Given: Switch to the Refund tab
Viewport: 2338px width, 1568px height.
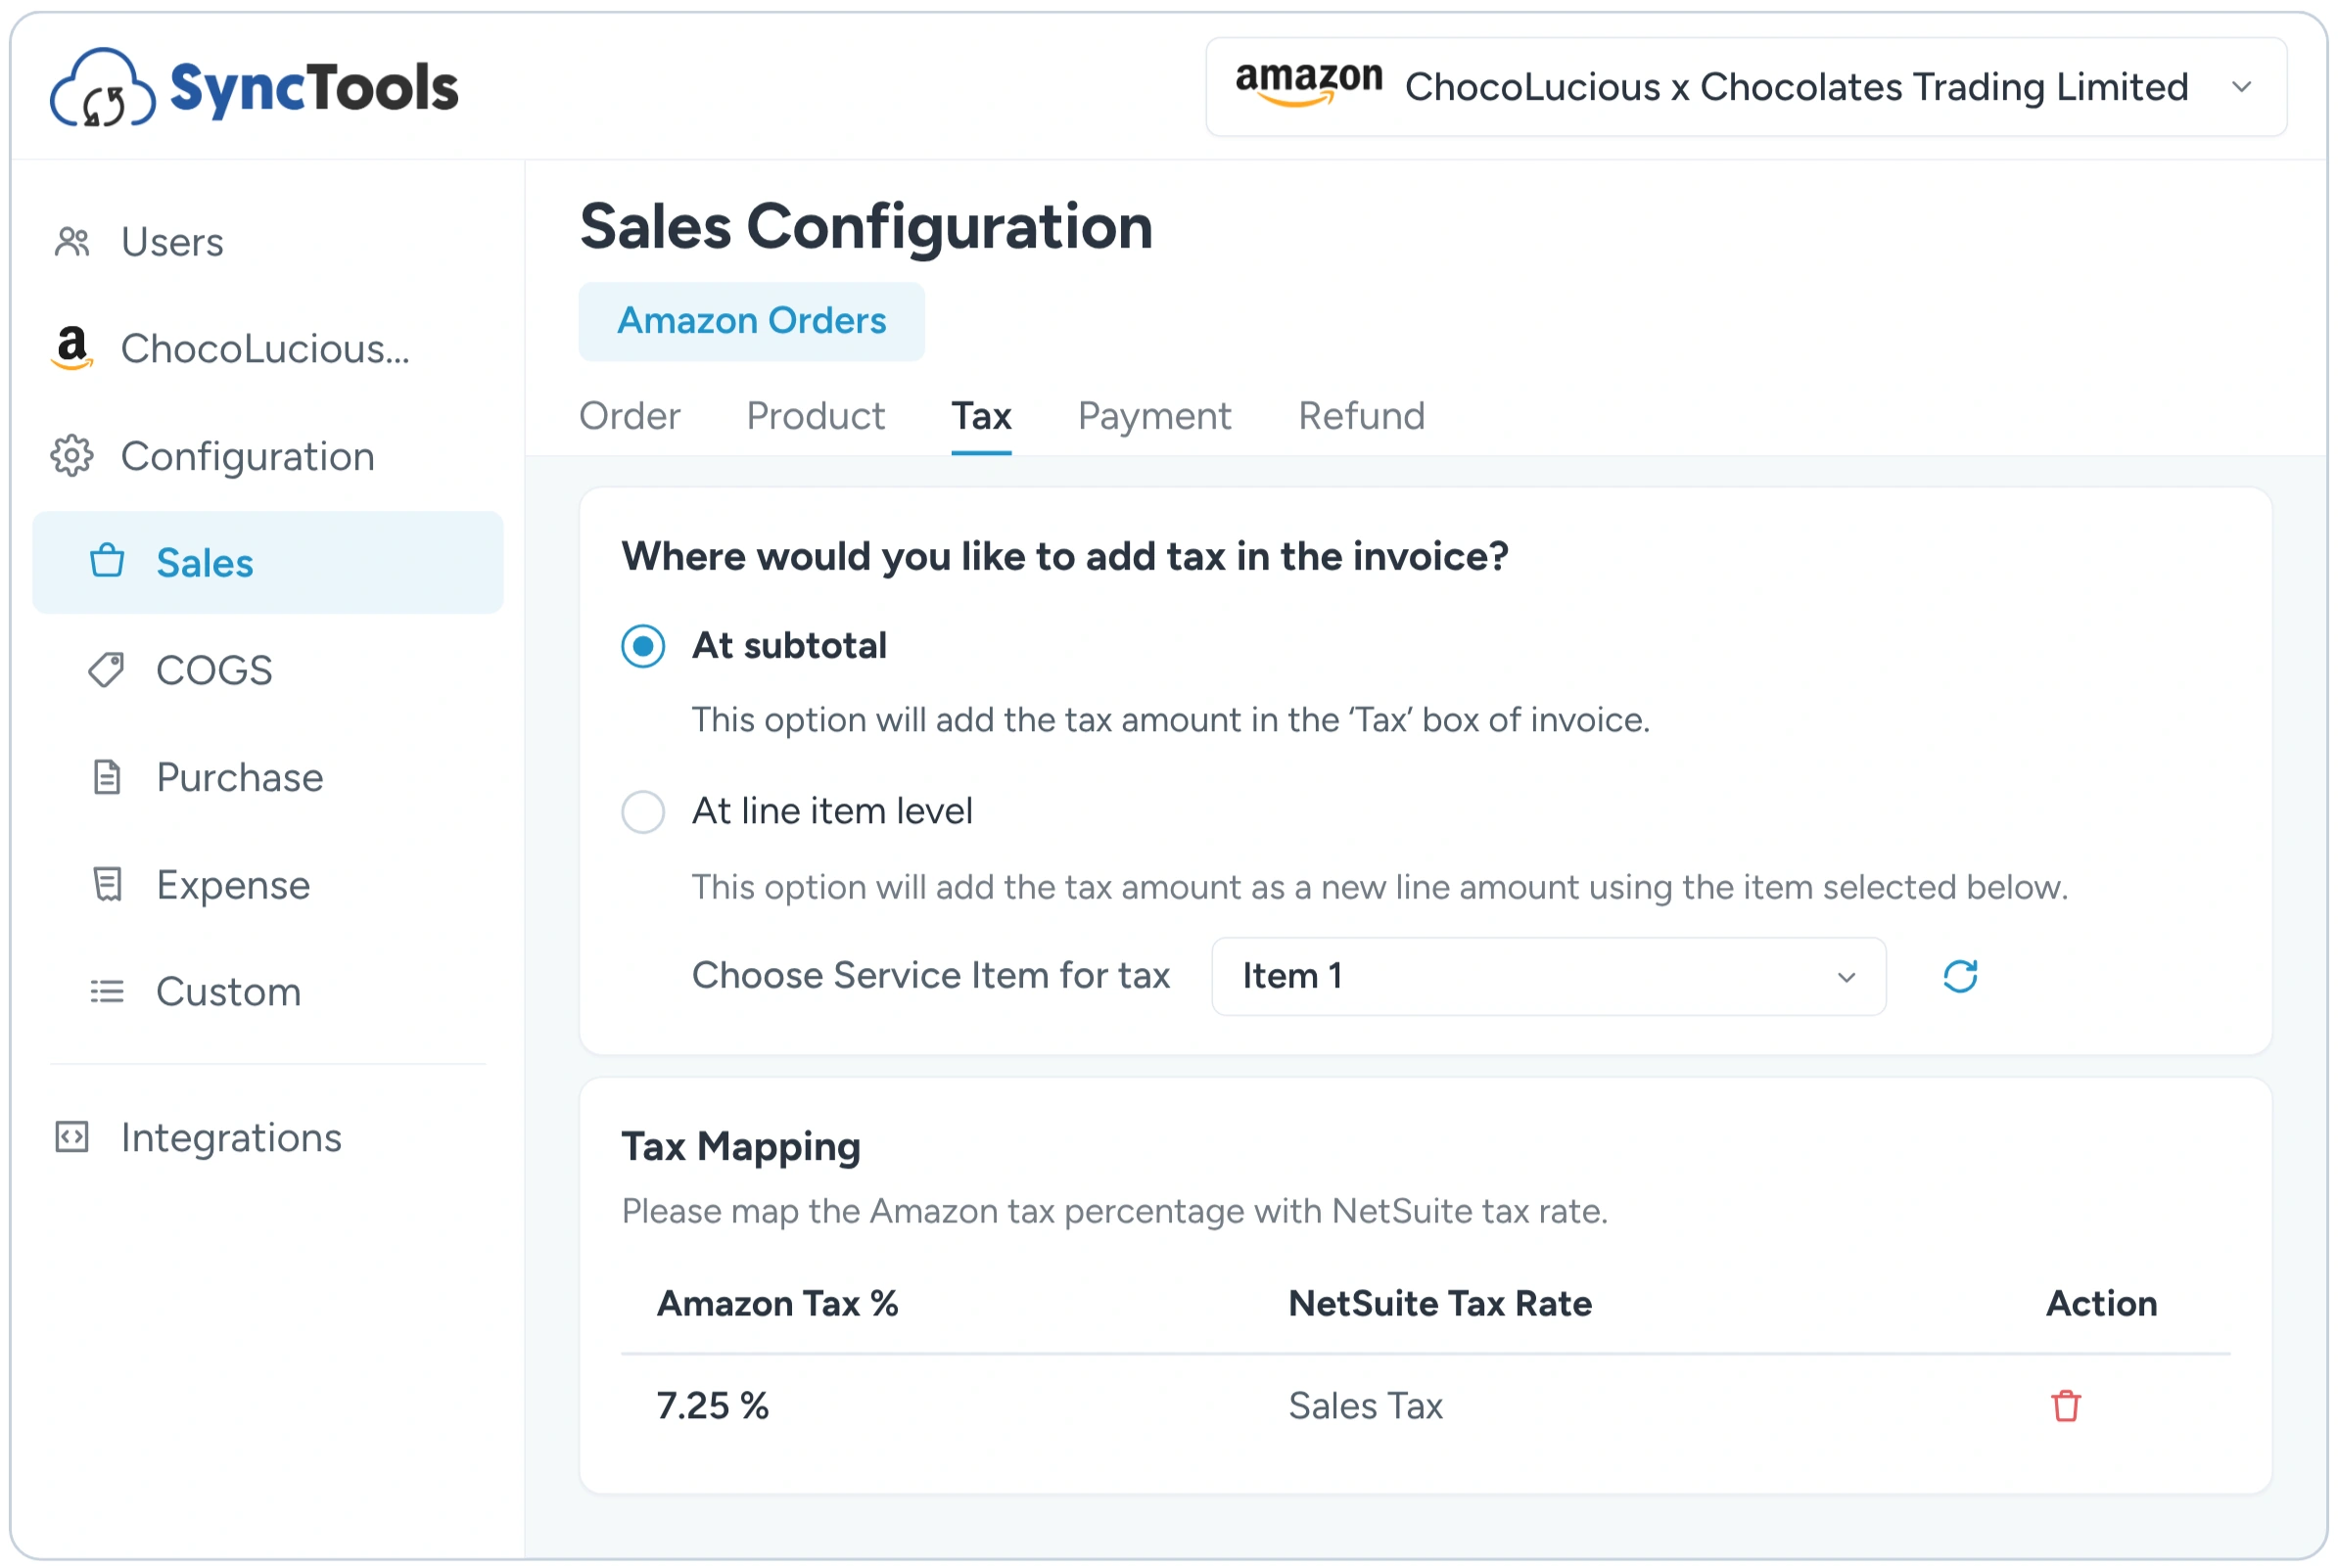Looking at the screenshot, I should pyautogui.click(x=1362, y=416).
